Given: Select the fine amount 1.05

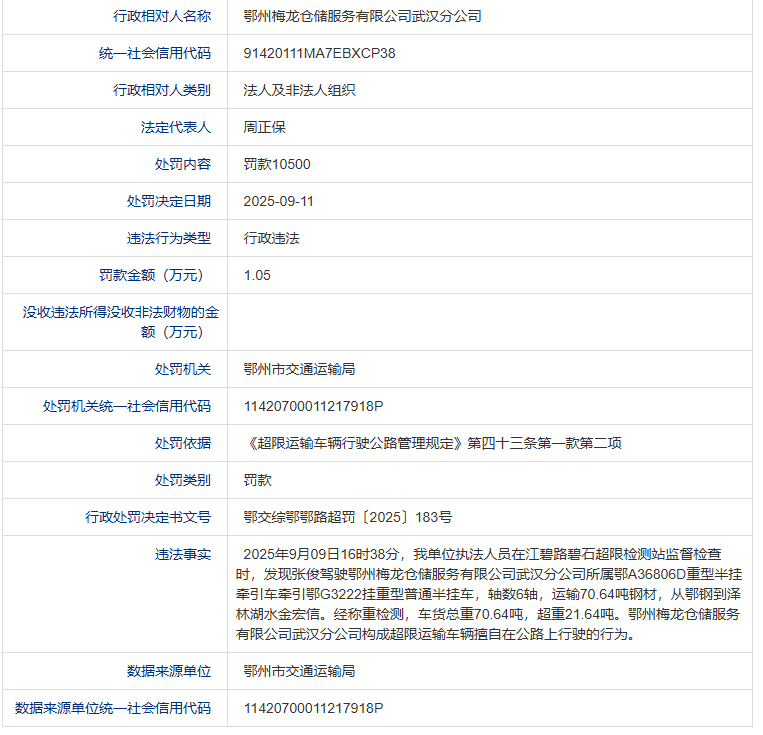Looking at the screenshot, I should [257, 275].
